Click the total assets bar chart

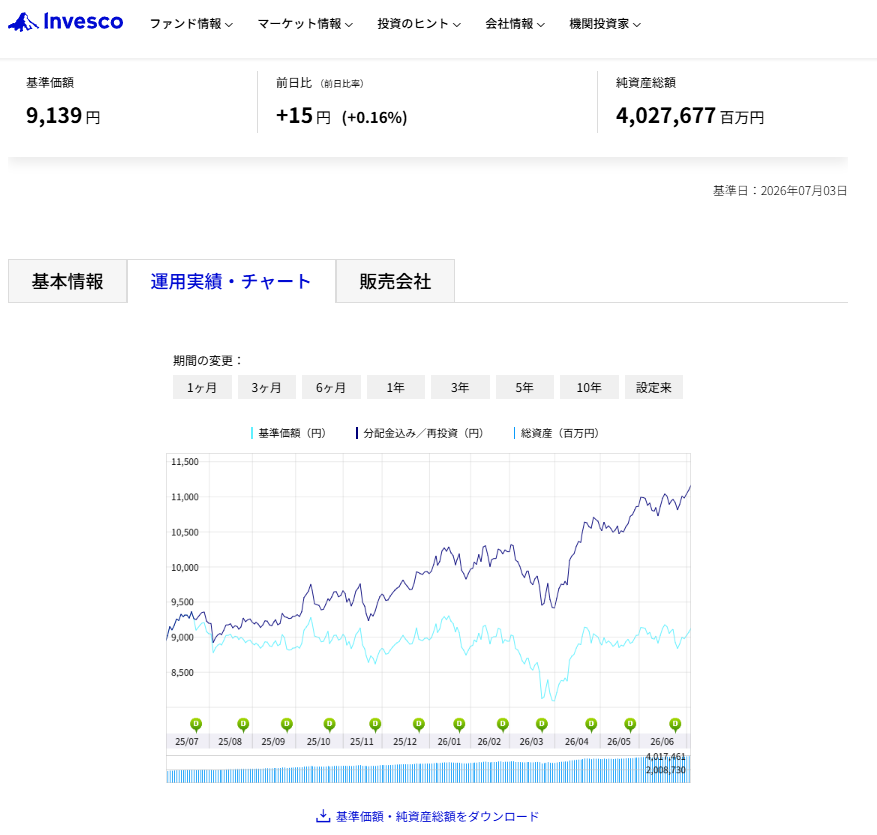[428, 770]
